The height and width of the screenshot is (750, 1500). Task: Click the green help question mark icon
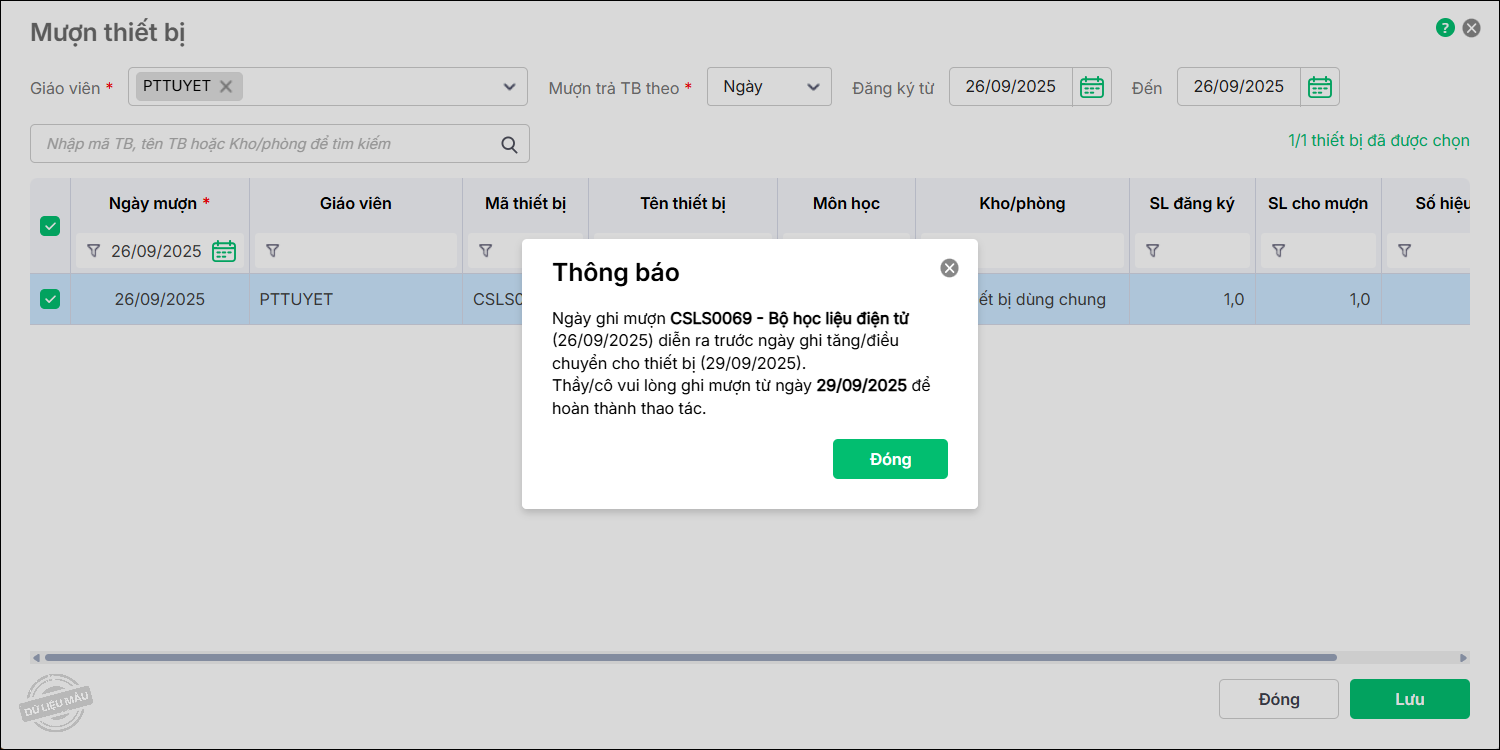click(x=1445, y=28)
